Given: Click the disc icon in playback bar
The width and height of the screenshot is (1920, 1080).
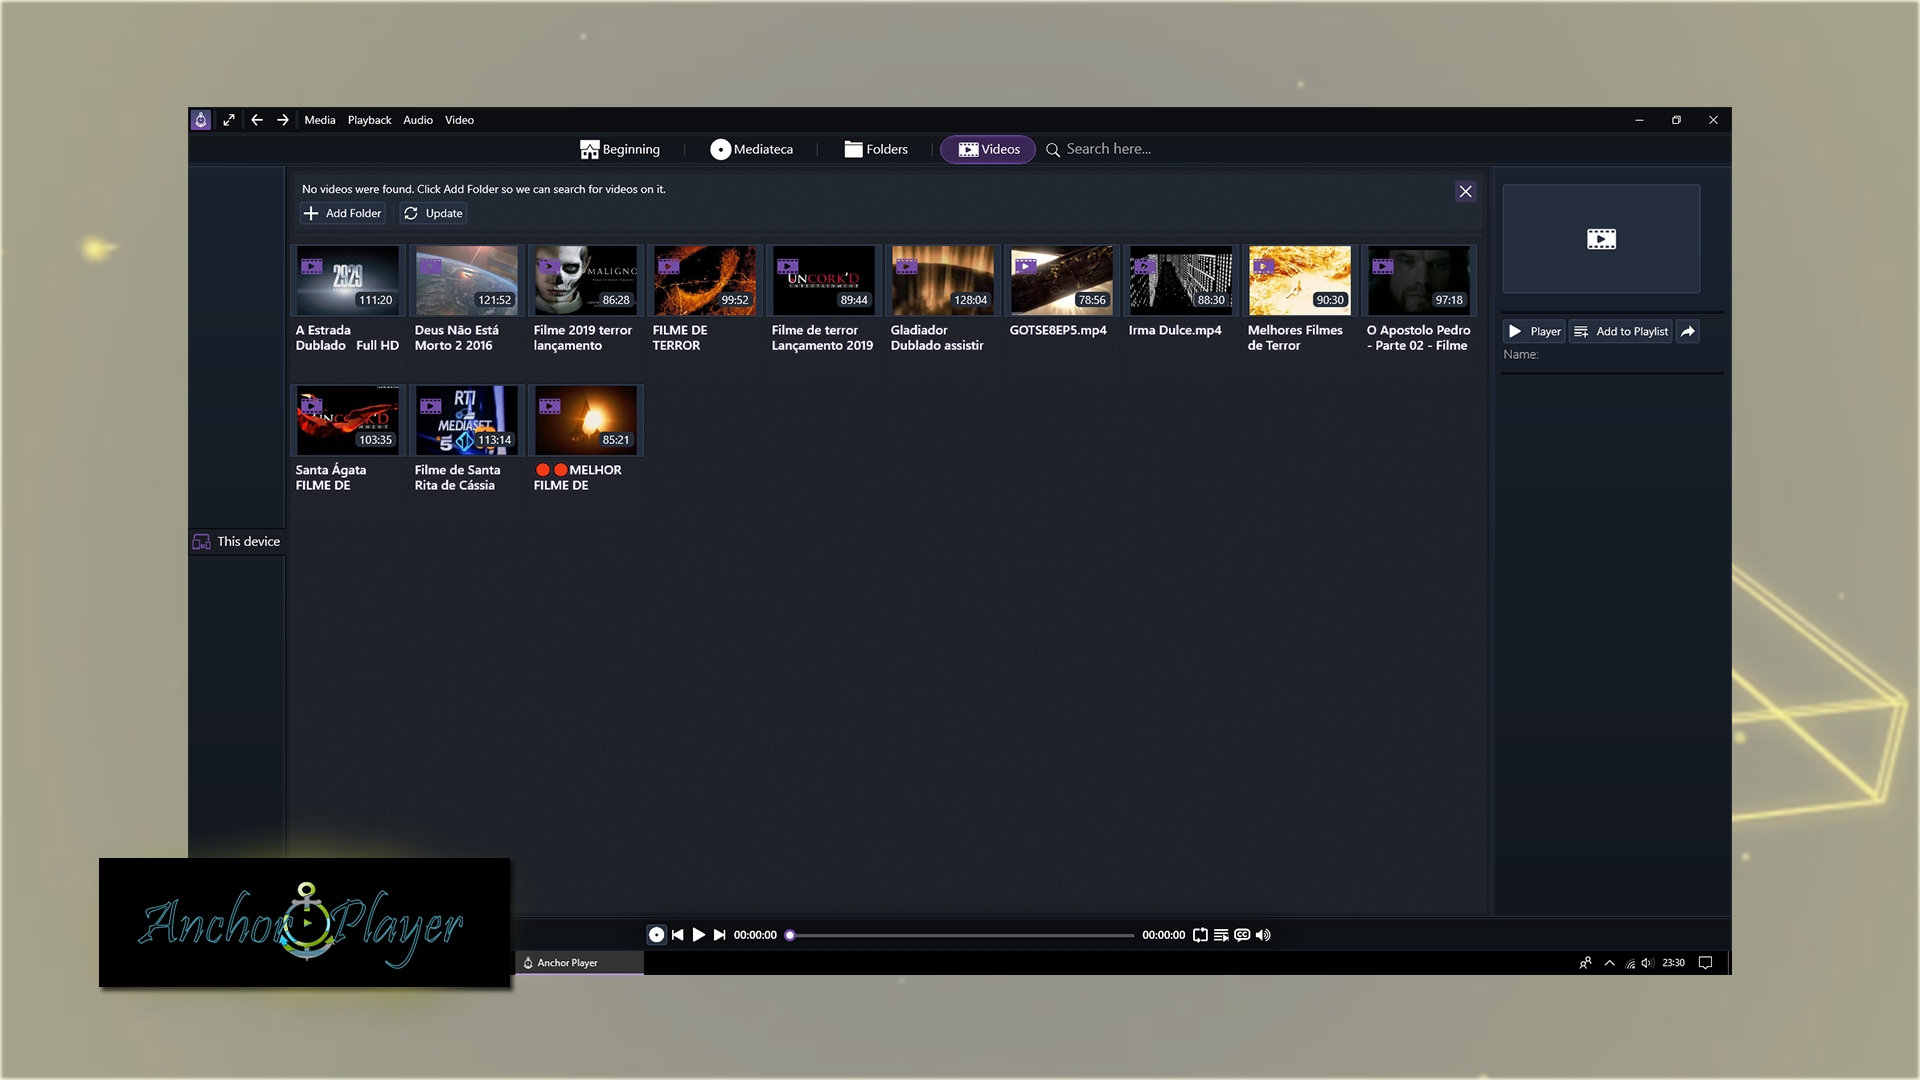Looking at the screenshot, I should [656, 935].
